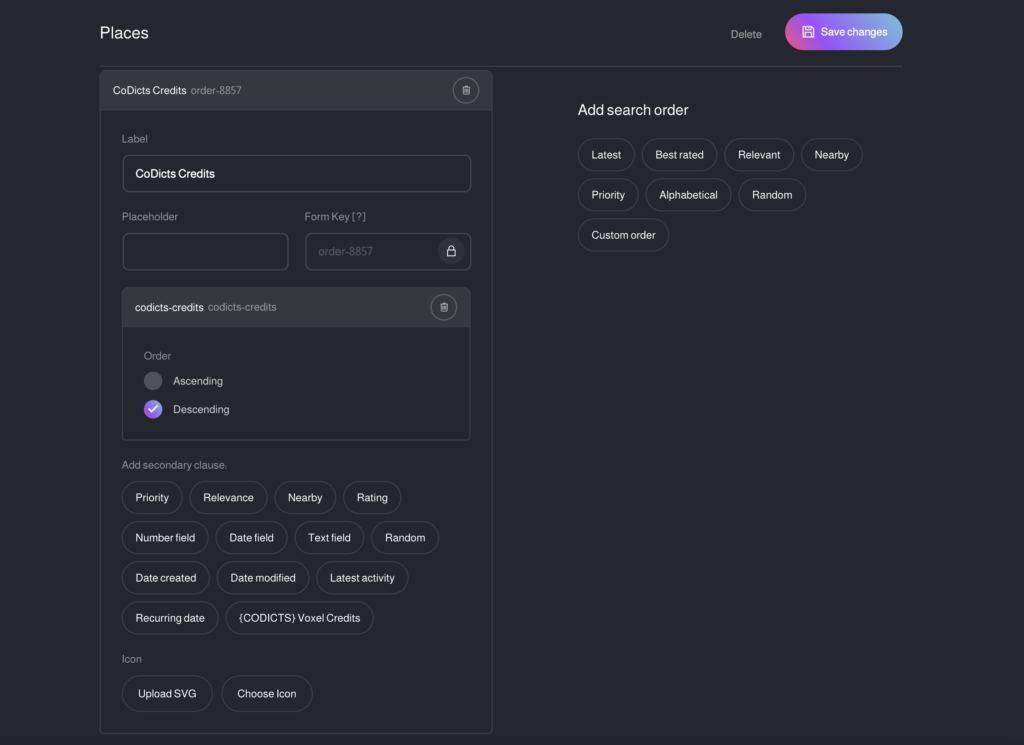Add a Custom order search option
The width and height of the screenshot is (1024, 745).
pos(623,235)
